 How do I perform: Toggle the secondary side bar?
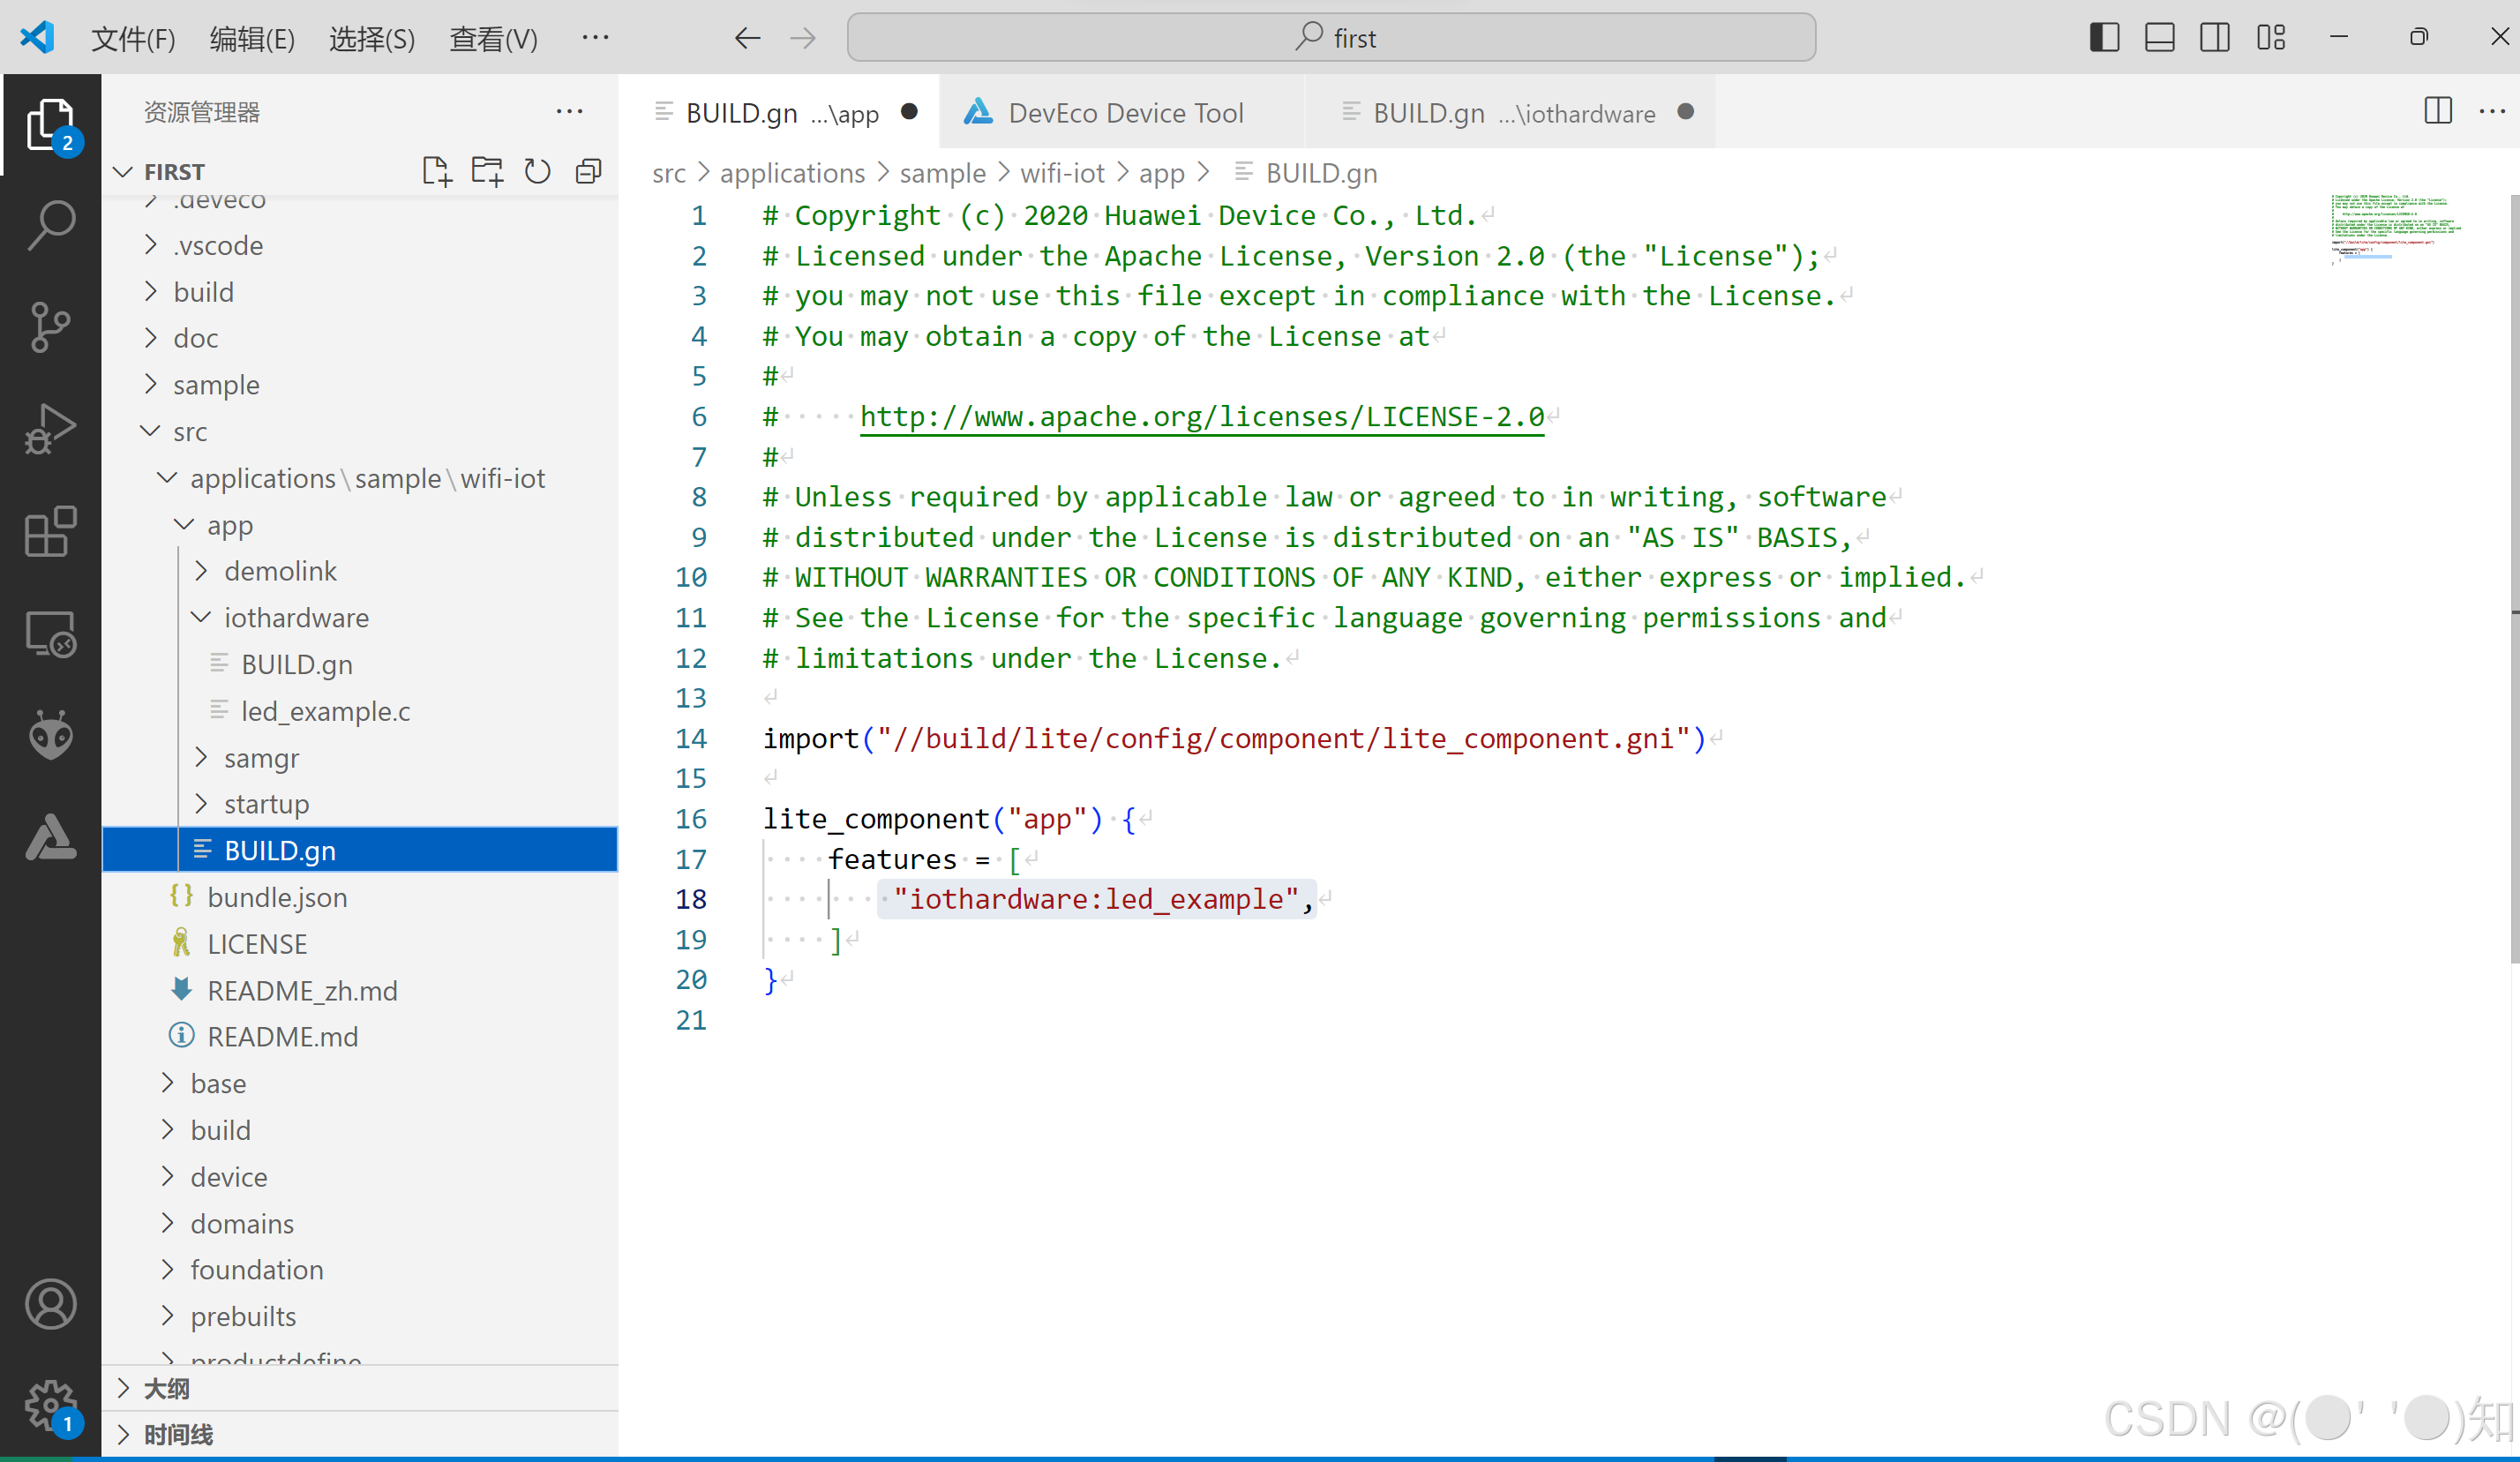(x=2214, y=38)
